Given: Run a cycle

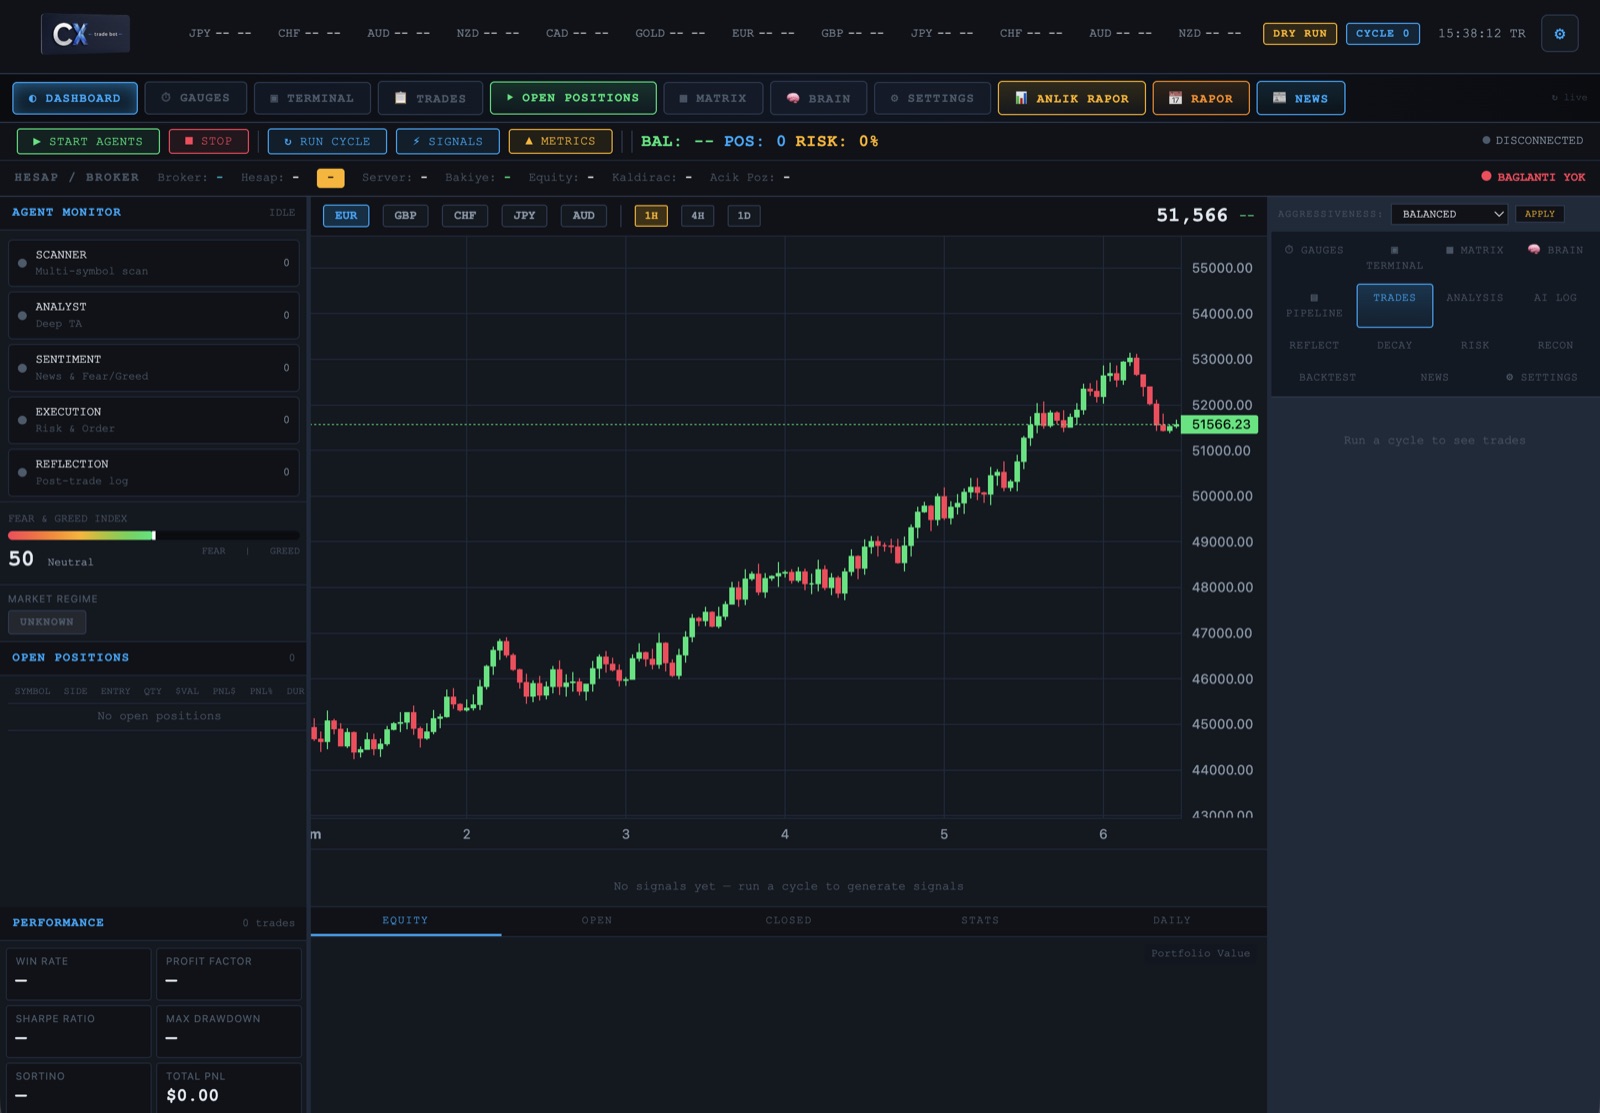Looking at the screenshot, I should [x=327, y=141].
